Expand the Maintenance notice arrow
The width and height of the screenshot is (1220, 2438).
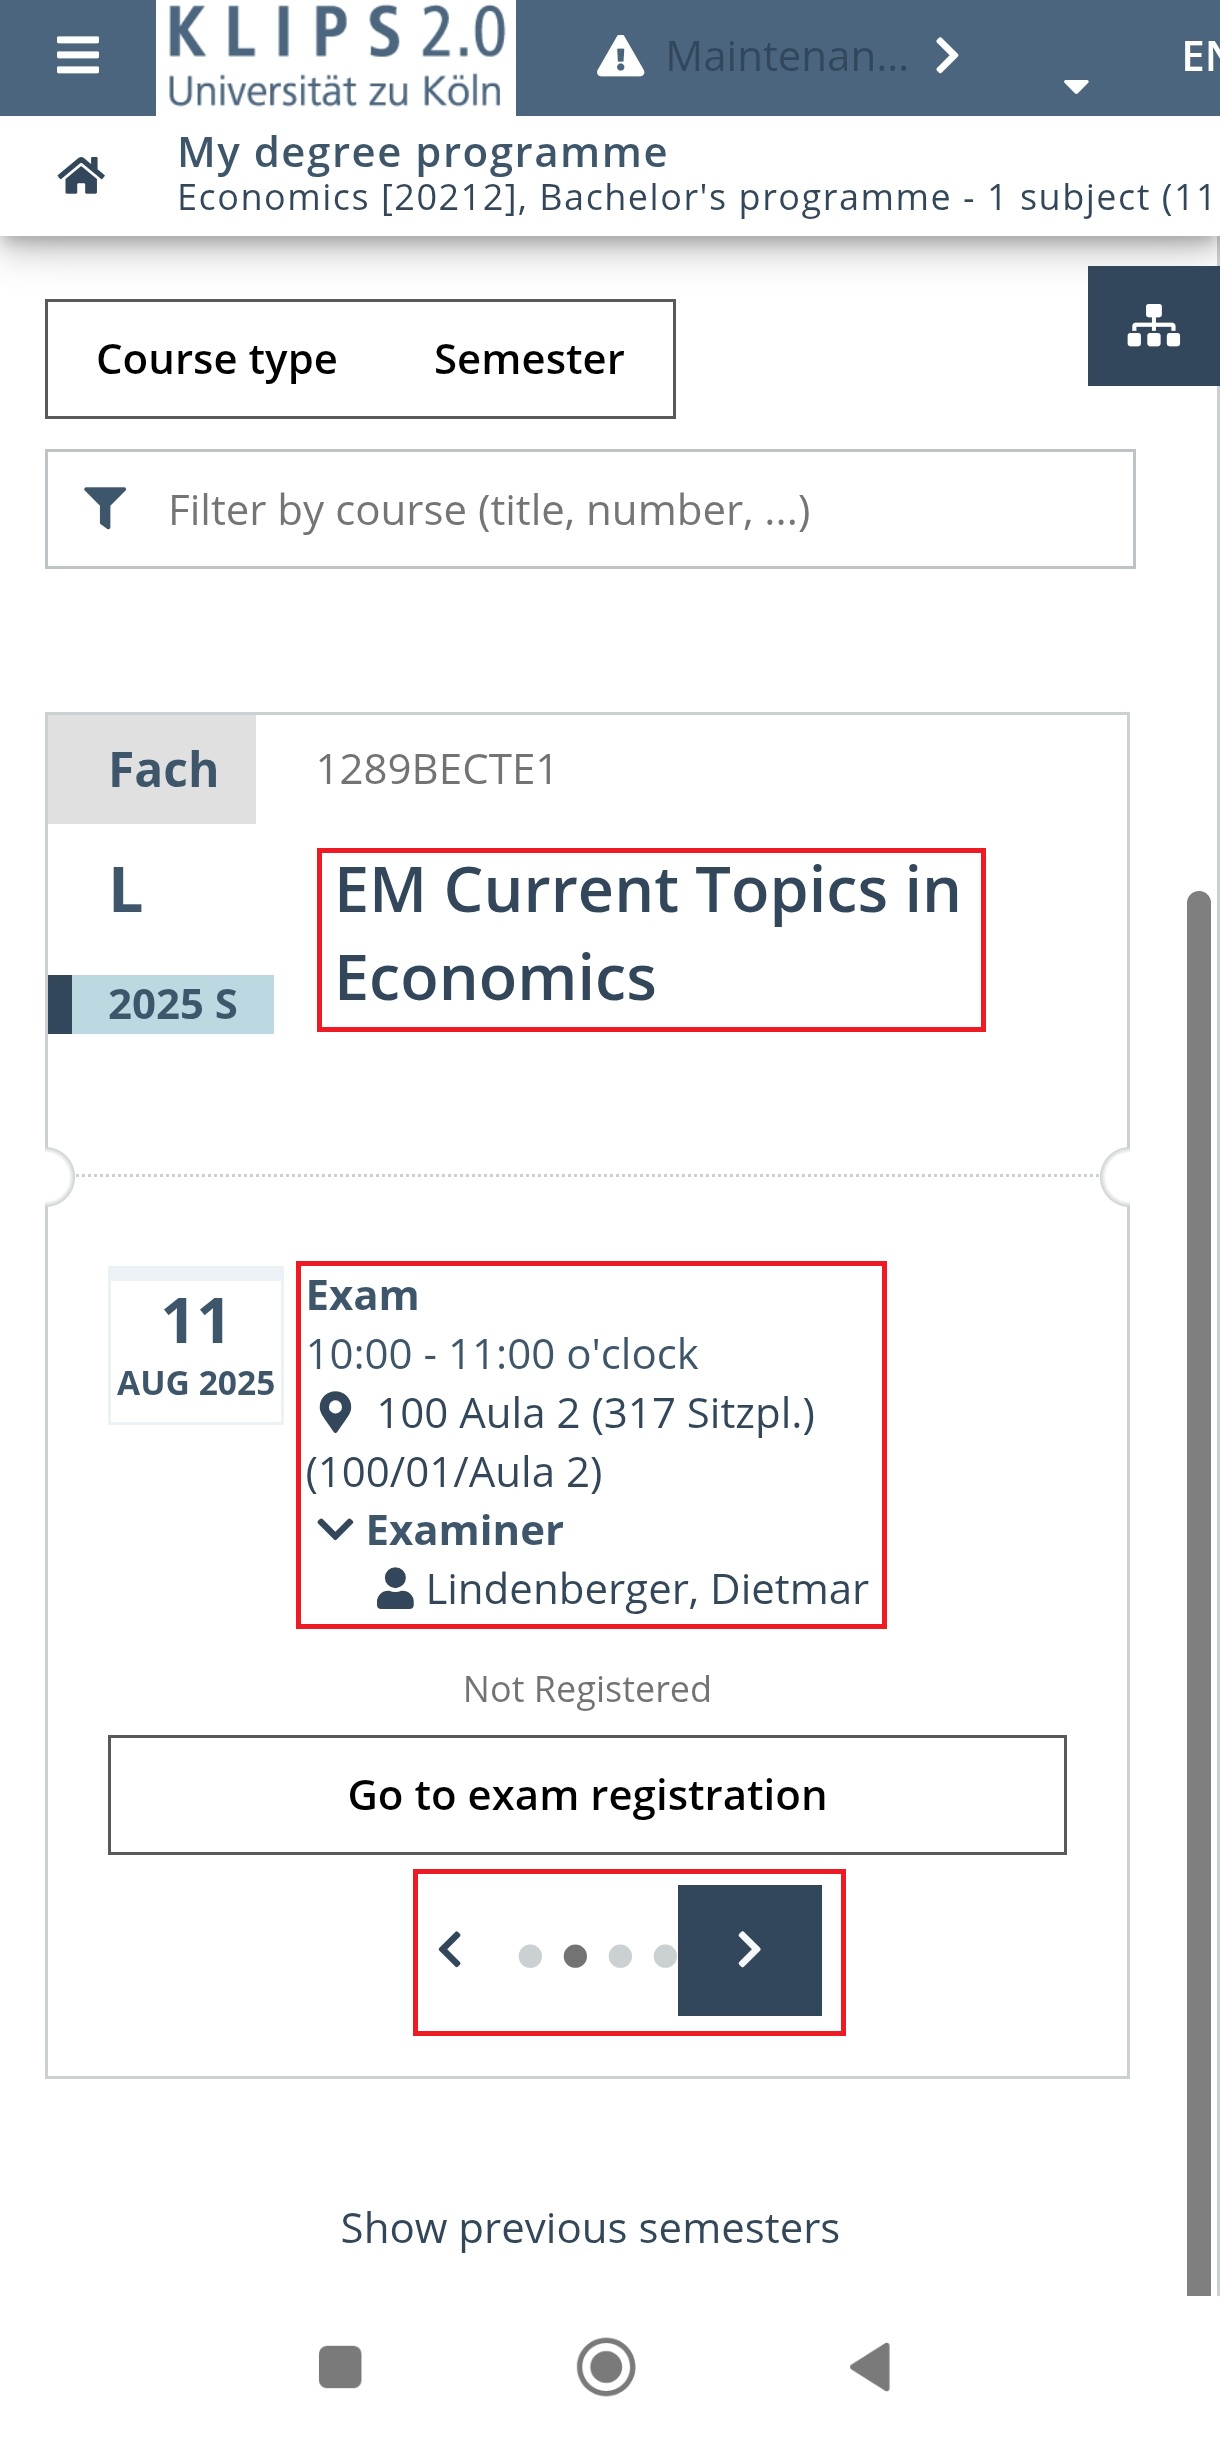[947, 56]
